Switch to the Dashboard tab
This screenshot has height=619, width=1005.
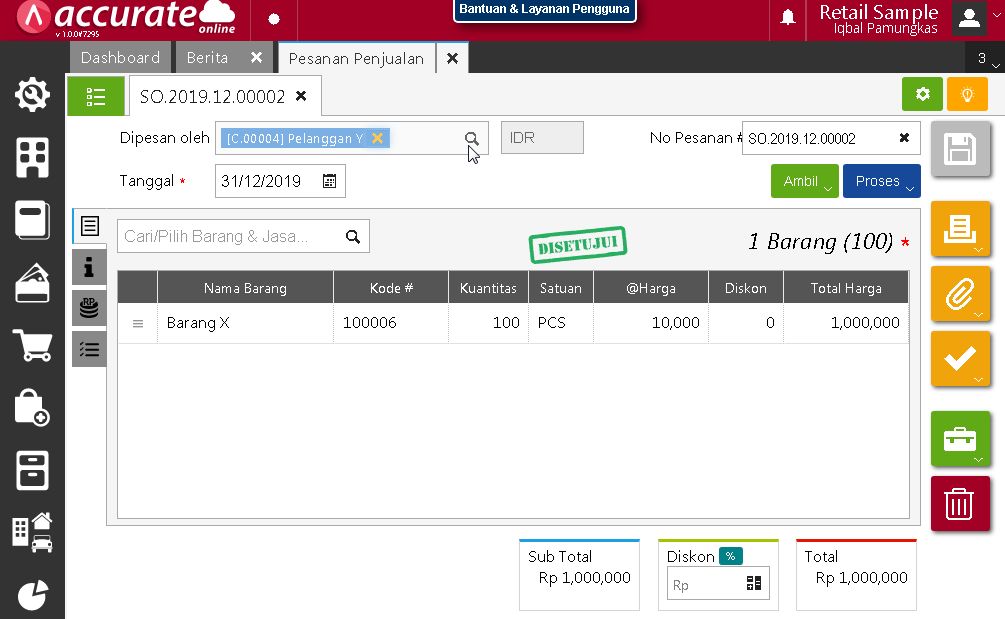[x=120, y=58]
